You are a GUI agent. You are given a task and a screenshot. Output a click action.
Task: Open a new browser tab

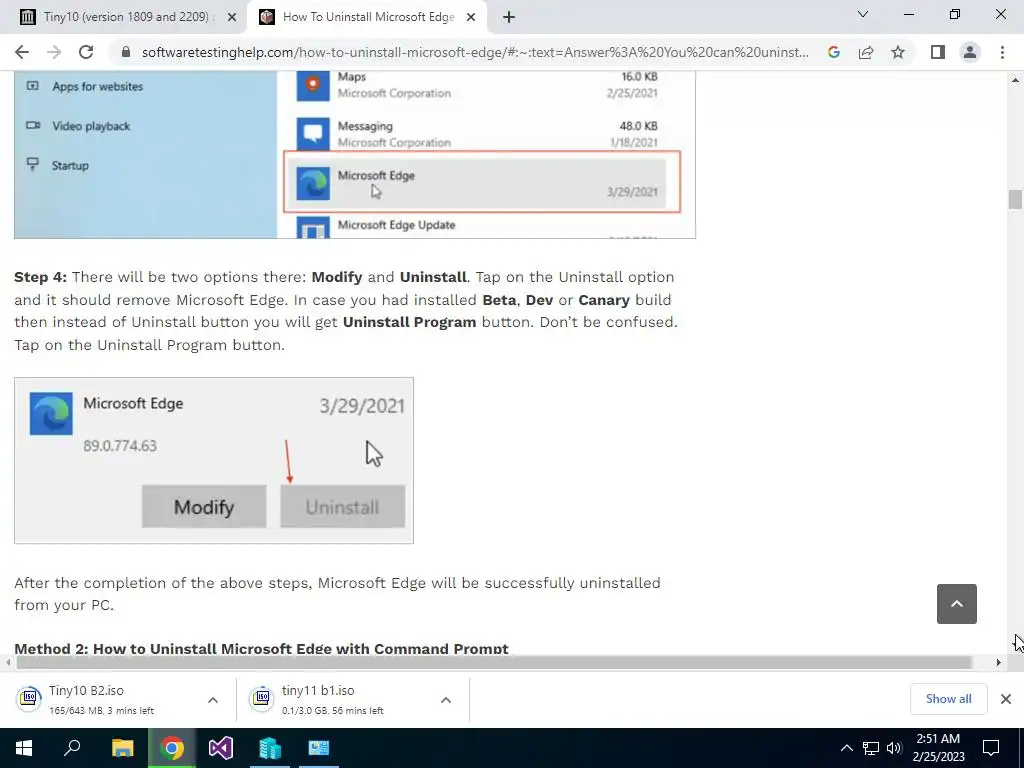509,17
